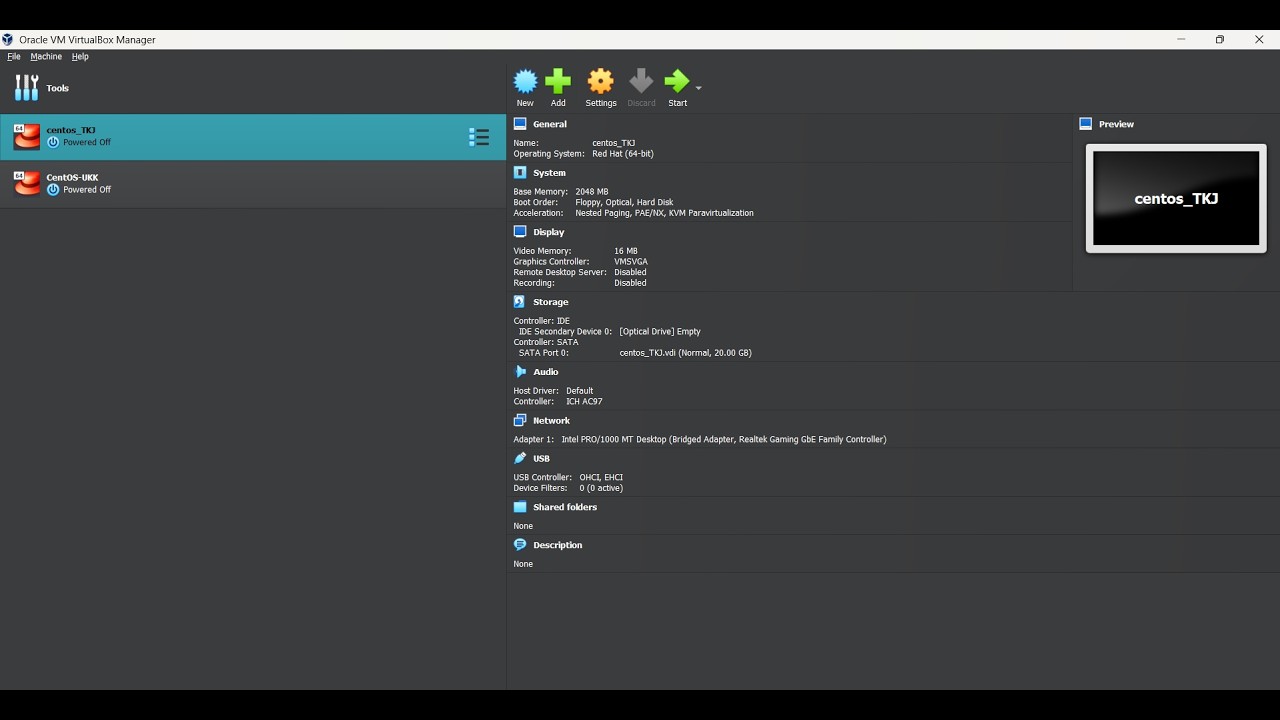Click the Adapter 1 Bridged Adapter entry
The height and width of the screenshot is (720, 1280).
point(724,439)
